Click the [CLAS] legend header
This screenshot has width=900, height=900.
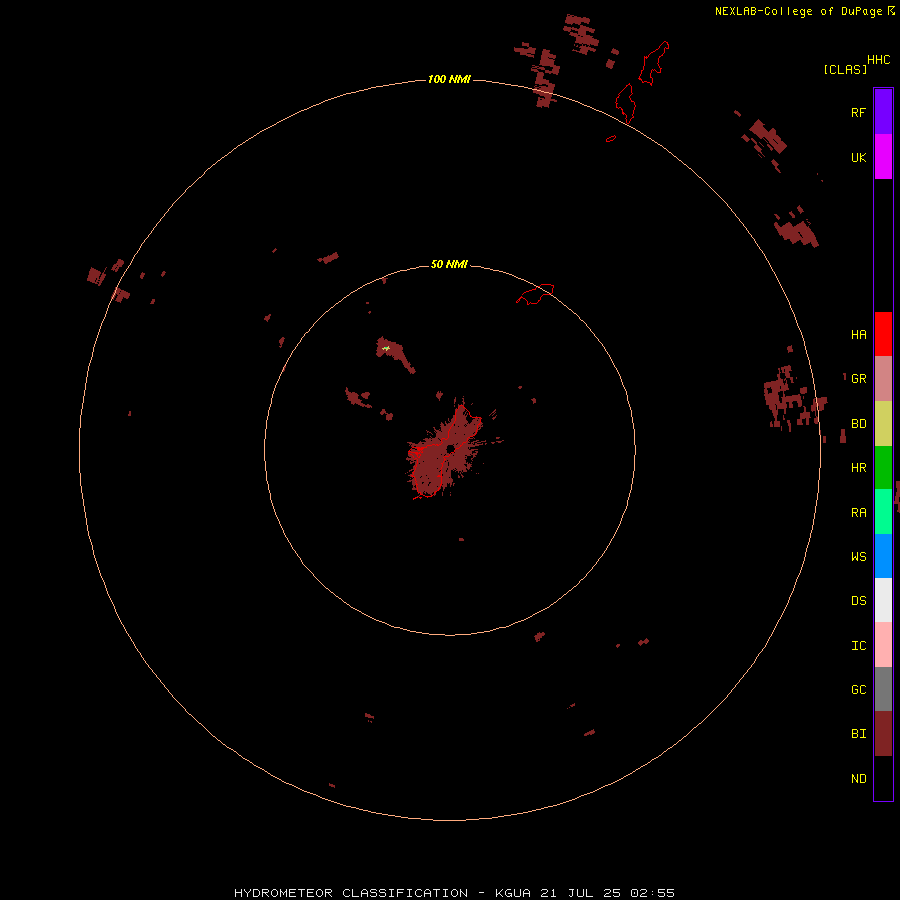coord(845,69)
